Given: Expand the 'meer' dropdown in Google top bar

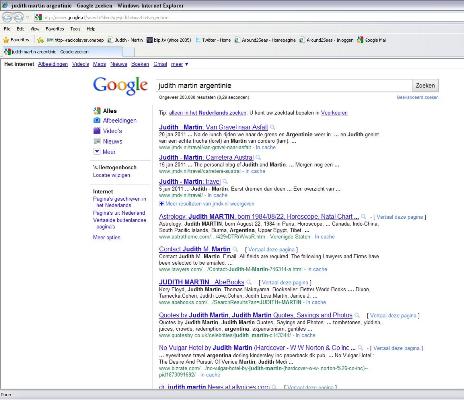Looking at the screenshot, I should [179, 64].
